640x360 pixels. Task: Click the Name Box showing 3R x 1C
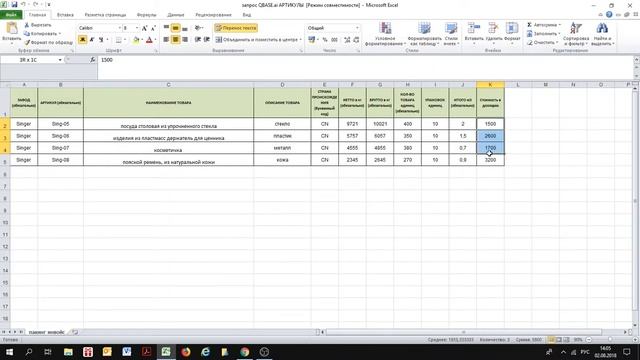pos(29,60)
